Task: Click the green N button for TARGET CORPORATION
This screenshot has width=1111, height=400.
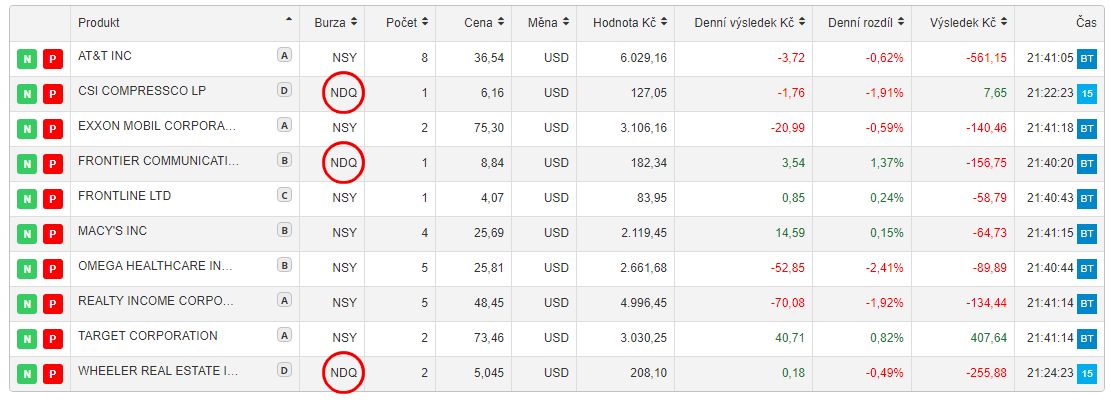Action: 26,339
